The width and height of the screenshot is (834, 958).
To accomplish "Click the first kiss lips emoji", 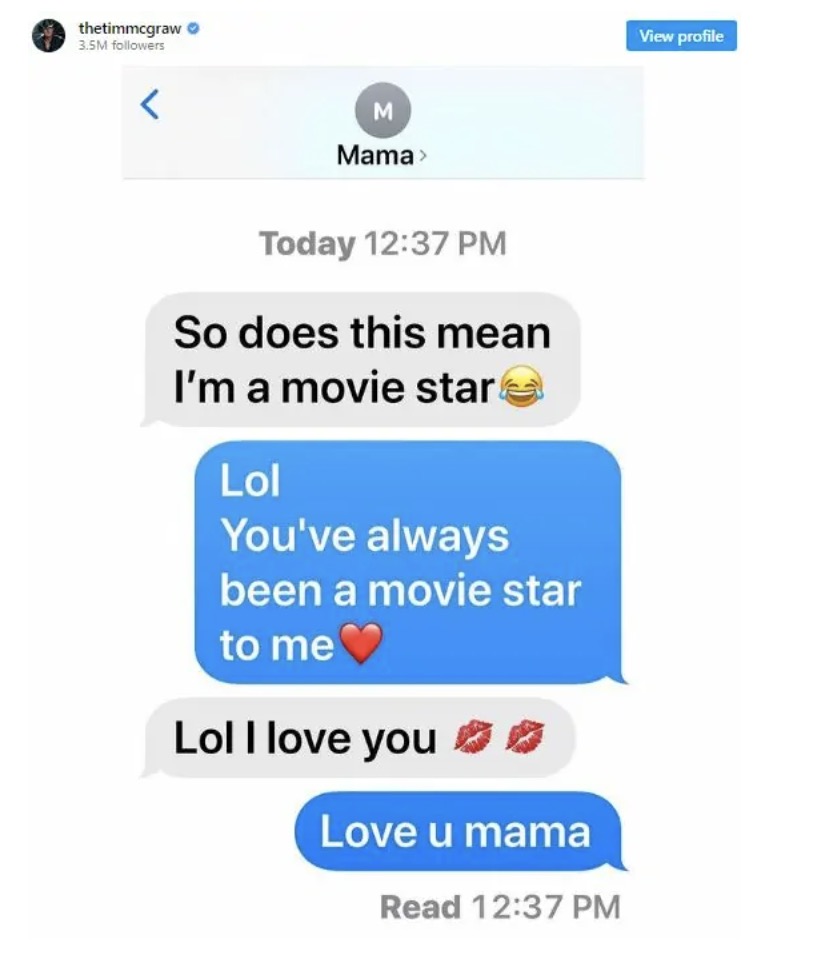I will (x=473, y=737).
